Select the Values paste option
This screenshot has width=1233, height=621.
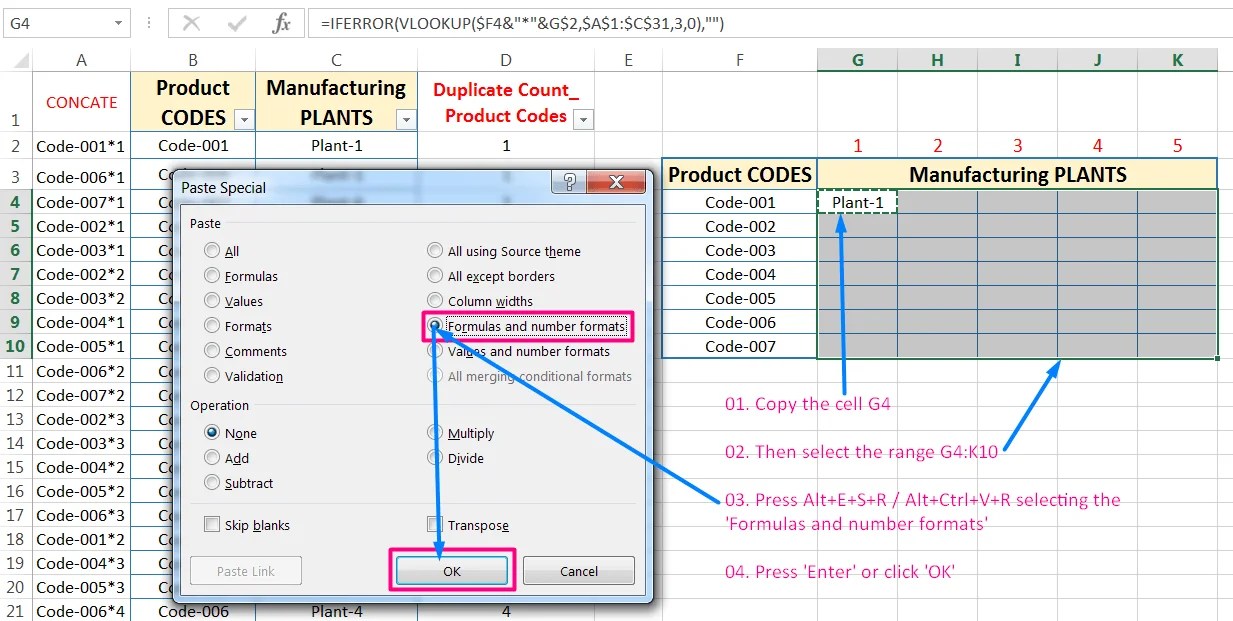pyautogui.click(x=211, y=300)
